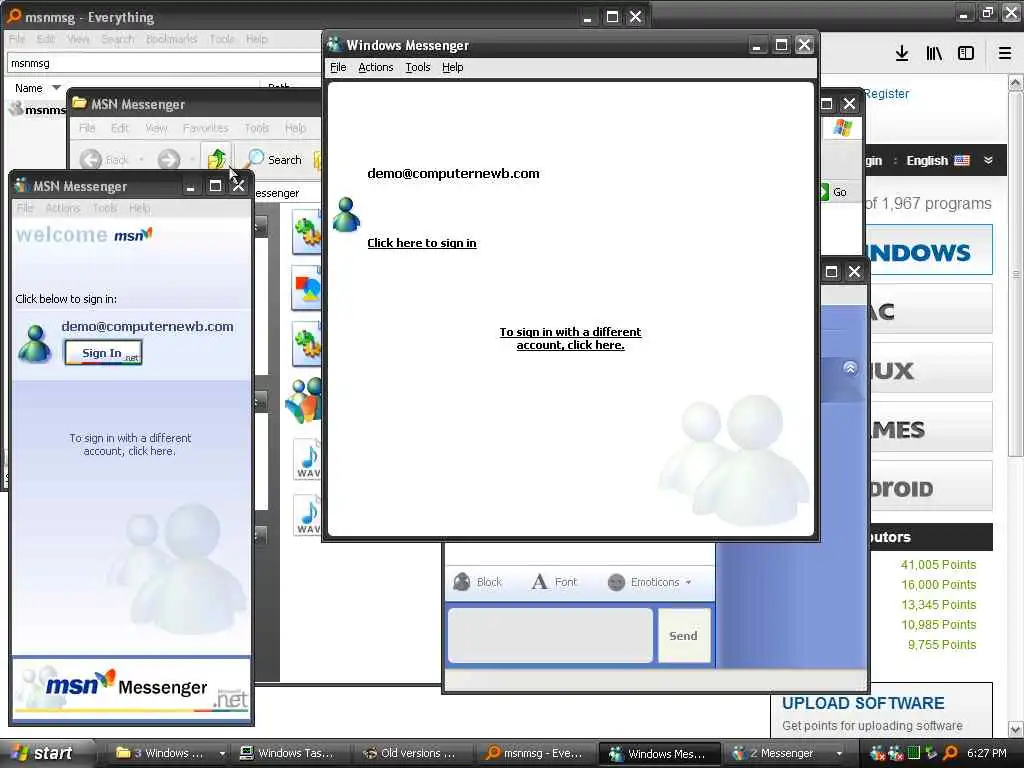Screen dimensions: 1024x768
Task: Open Bookmarks menu in Everything window
Action: tap(171, 39)
